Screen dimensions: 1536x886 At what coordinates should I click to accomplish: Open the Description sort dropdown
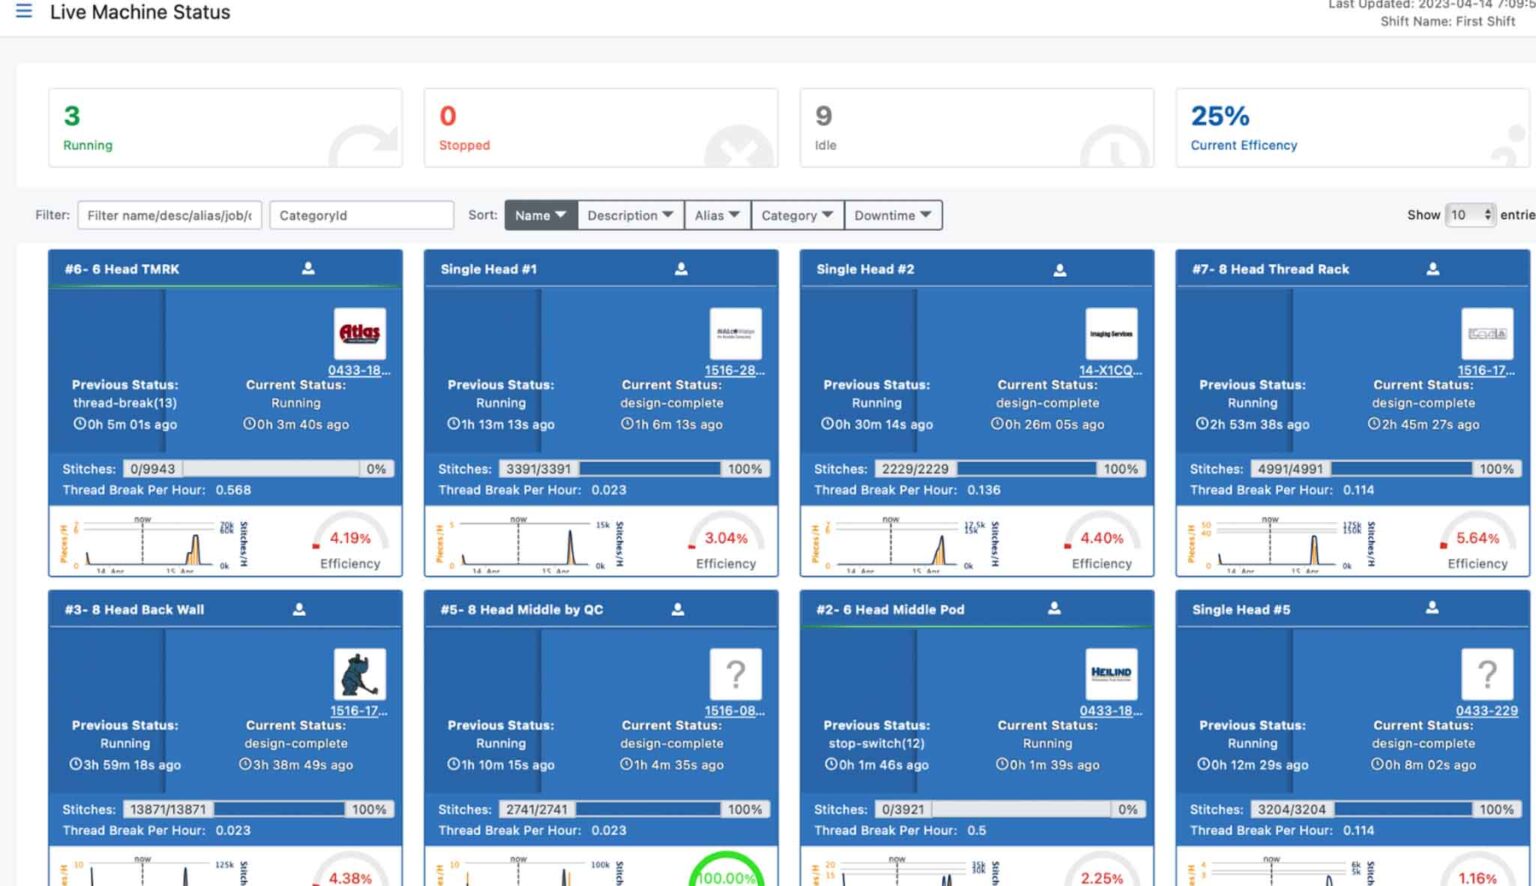coord(630,215)
